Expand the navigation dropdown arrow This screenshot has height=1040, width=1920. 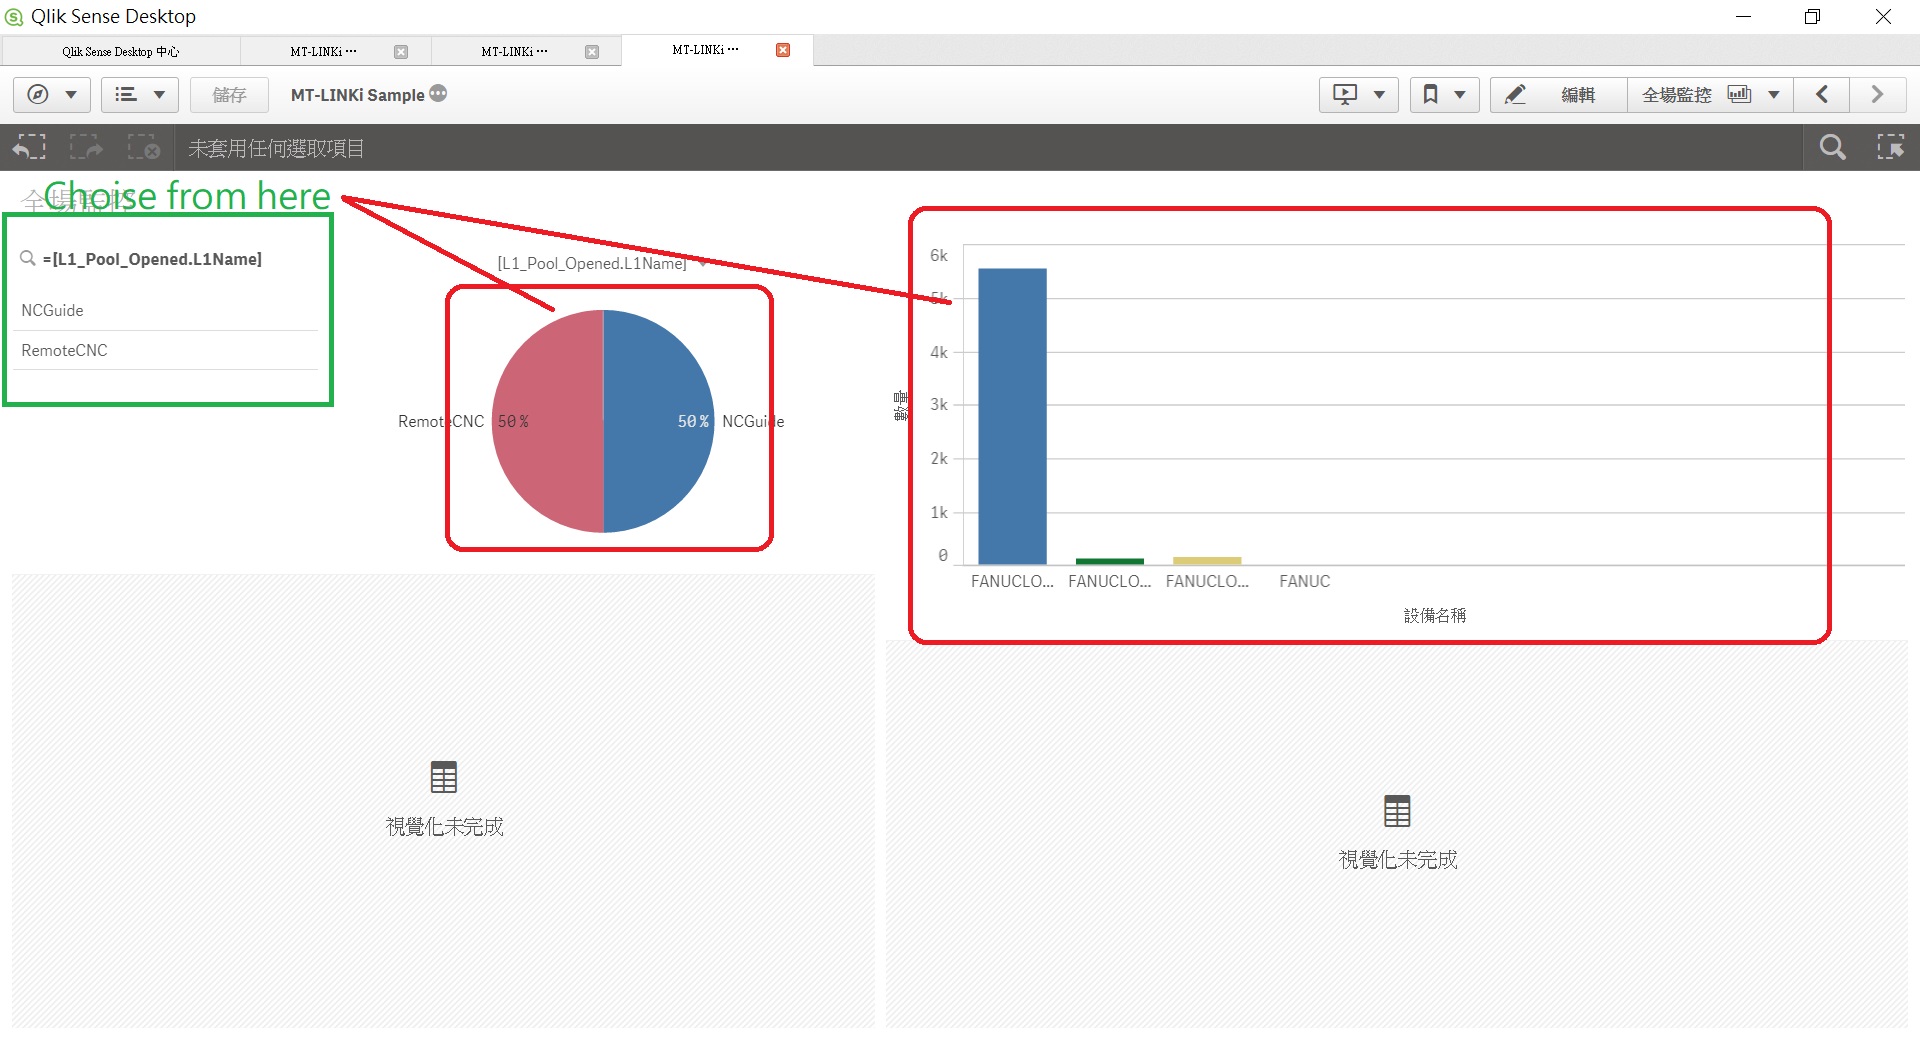tap(71, 95)
